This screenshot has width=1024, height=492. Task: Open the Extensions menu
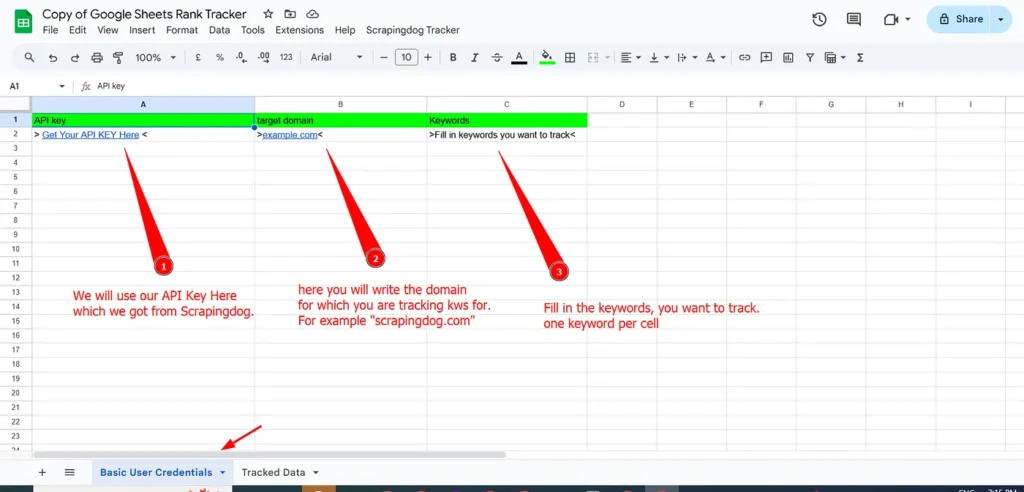coord(300,30)
